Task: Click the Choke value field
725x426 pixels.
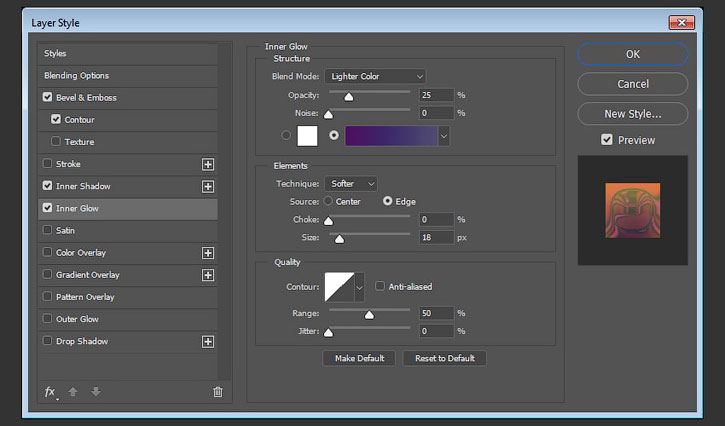Action: pyautogui.click(x=436, y=220)
